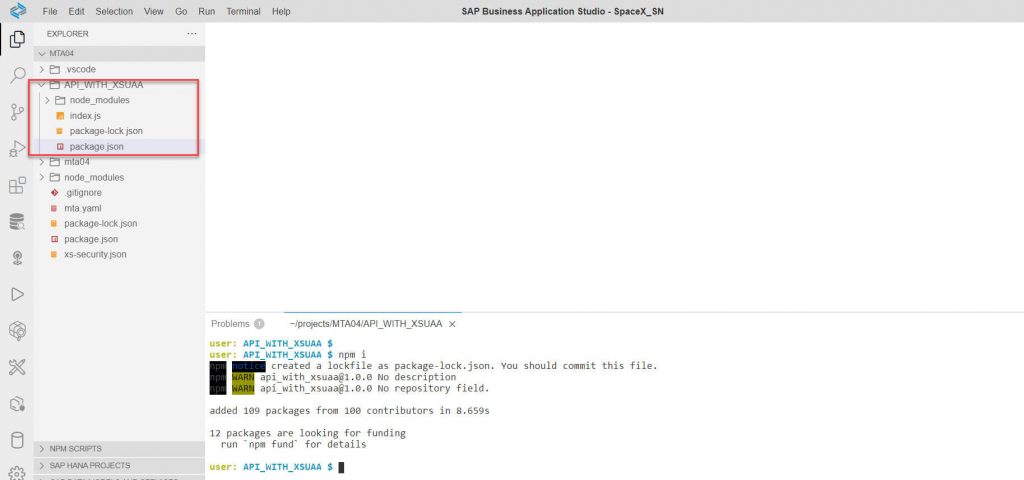
Task: Open the Terminal menu
Action: [244, 11]
